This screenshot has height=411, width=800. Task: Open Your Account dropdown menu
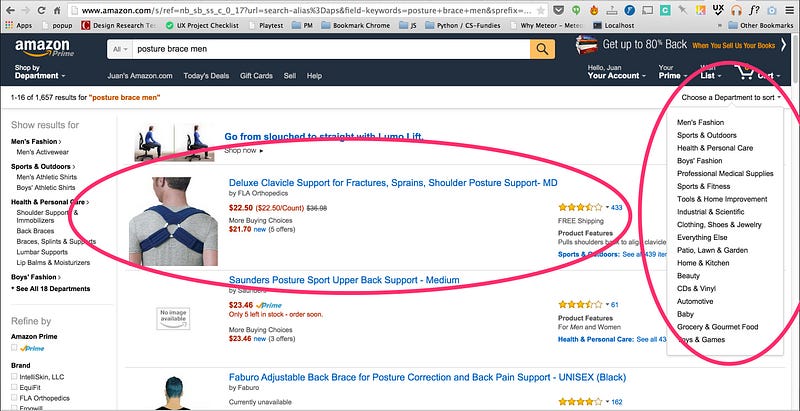tap(616, 72)
